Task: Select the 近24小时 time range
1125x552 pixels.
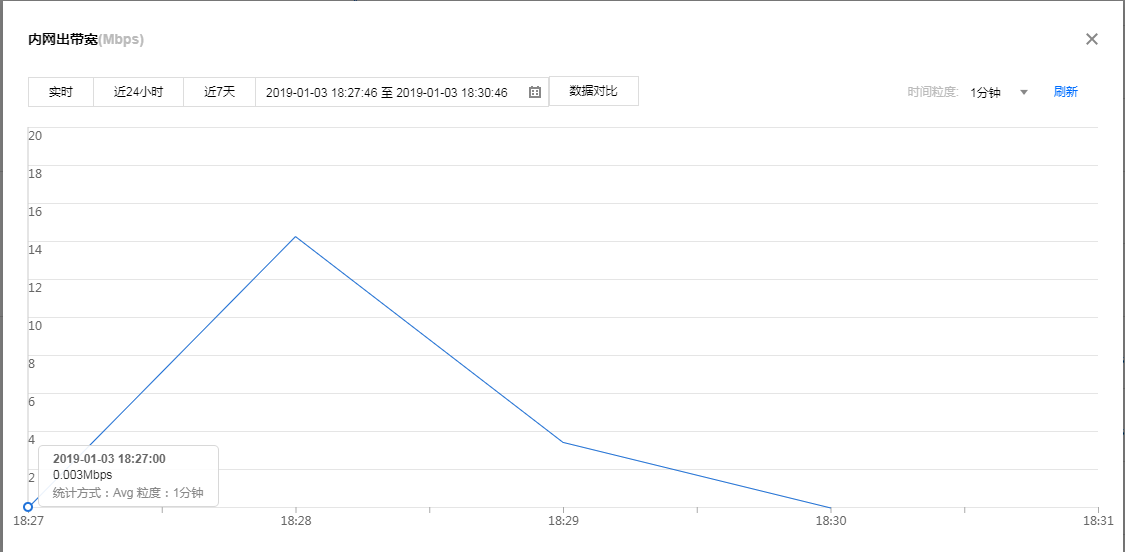Action: 138,92
